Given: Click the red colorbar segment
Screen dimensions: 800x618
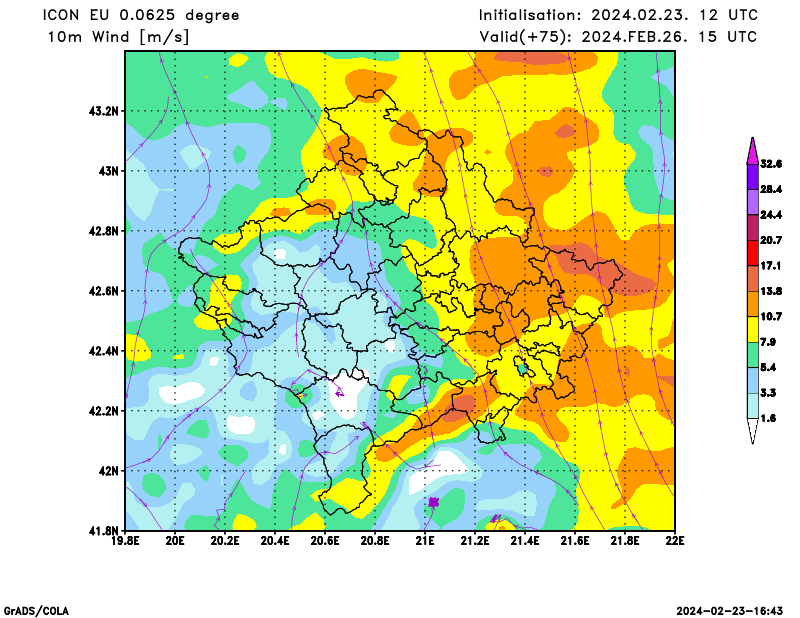Looking at the screenshot, I should 753,253.
